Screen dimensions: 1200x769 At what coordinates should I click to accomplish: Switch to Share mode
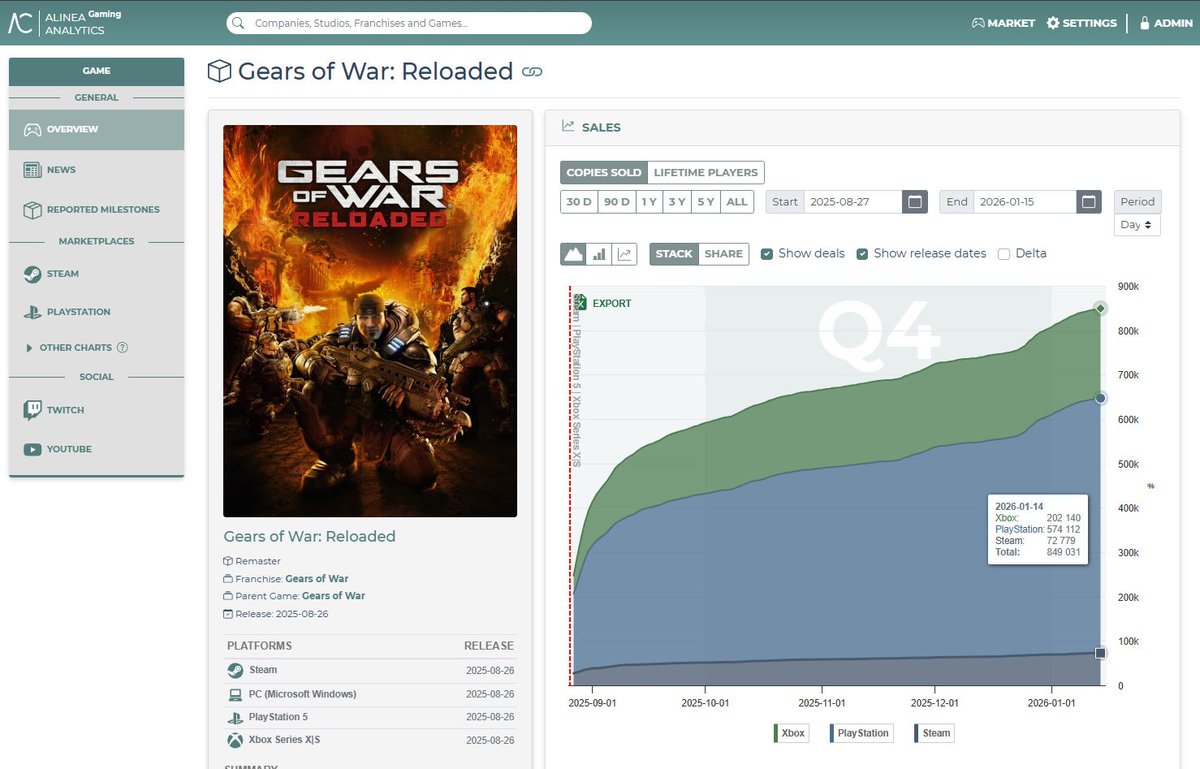pyautogui.click(x=724, y=254)
